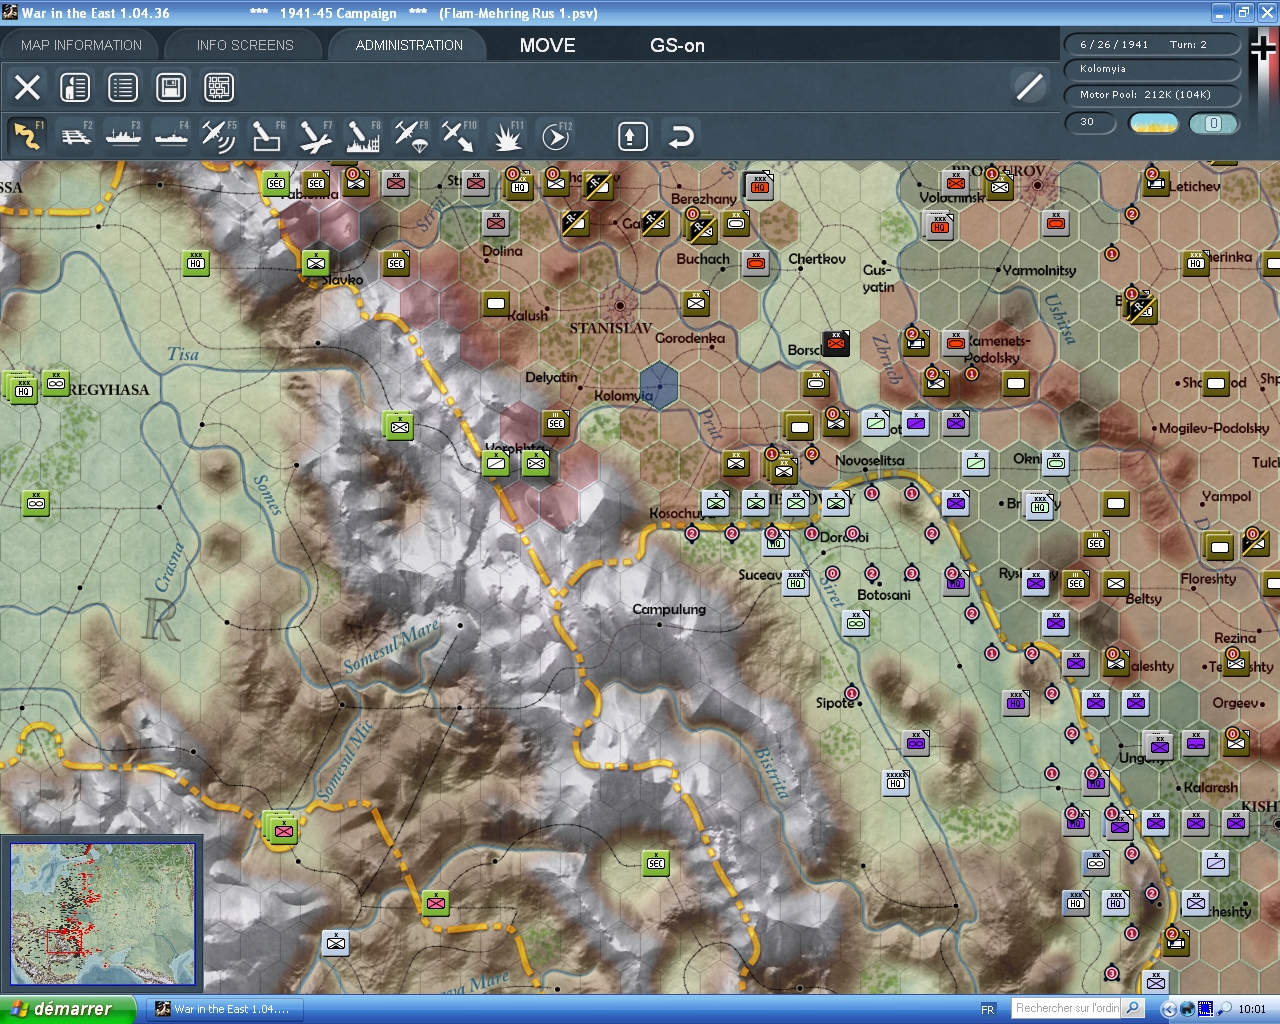Click the FR language indicator

click(x=988, y=1009)
